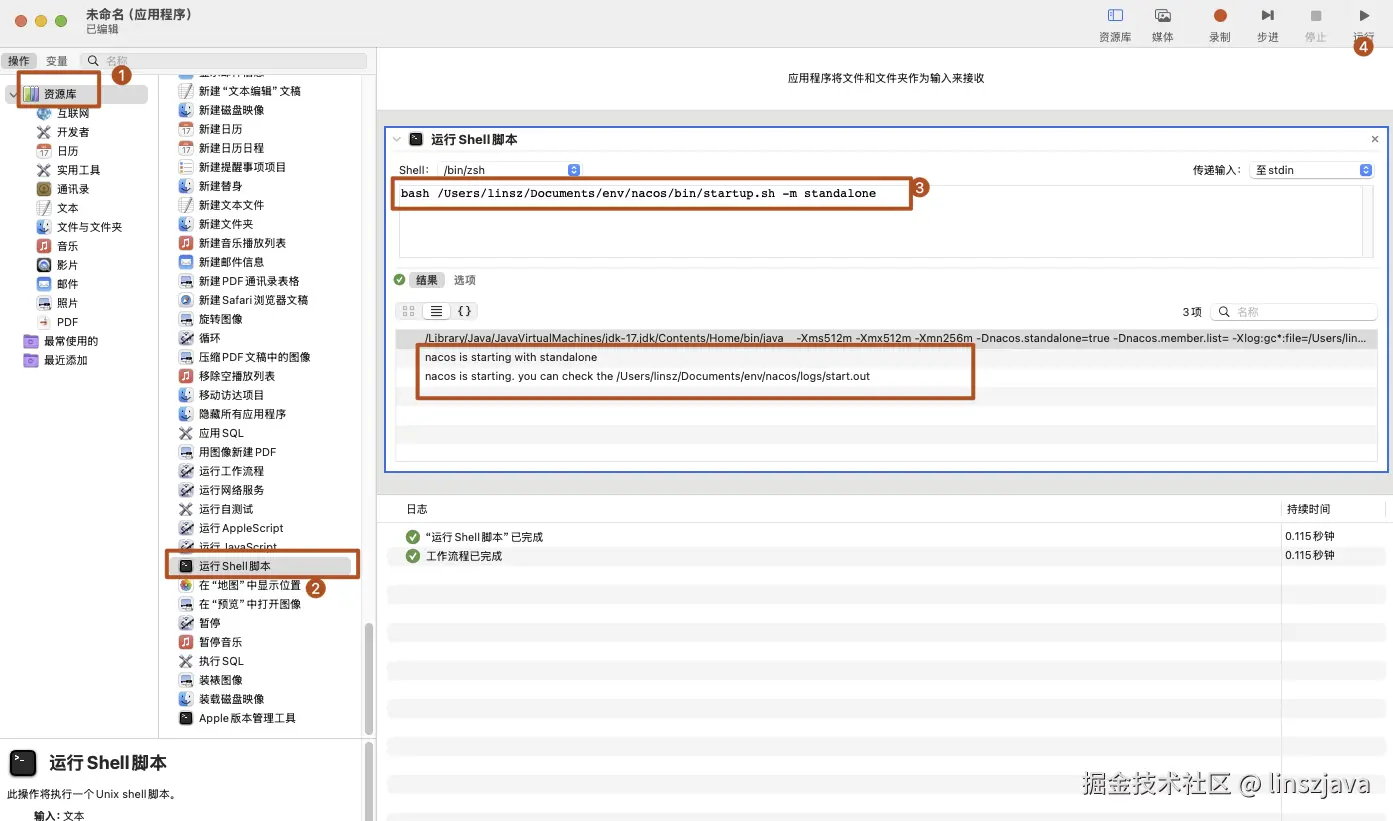
Task: Click the 停止 stop button
Action: tap(1316, 25)
